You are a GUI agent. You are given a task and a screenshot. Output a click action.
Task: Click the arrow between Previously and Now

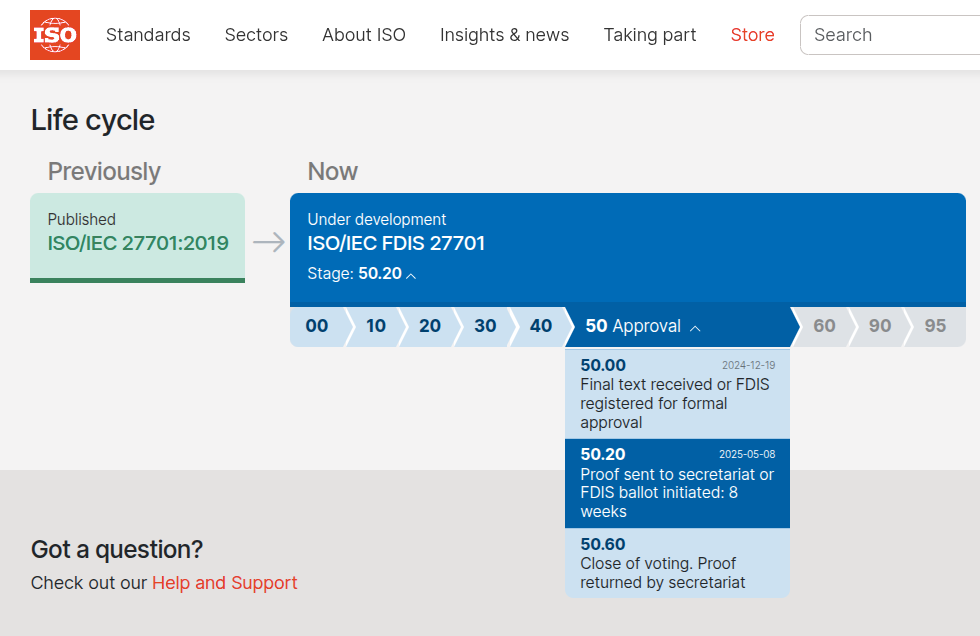tap(269, 242)
